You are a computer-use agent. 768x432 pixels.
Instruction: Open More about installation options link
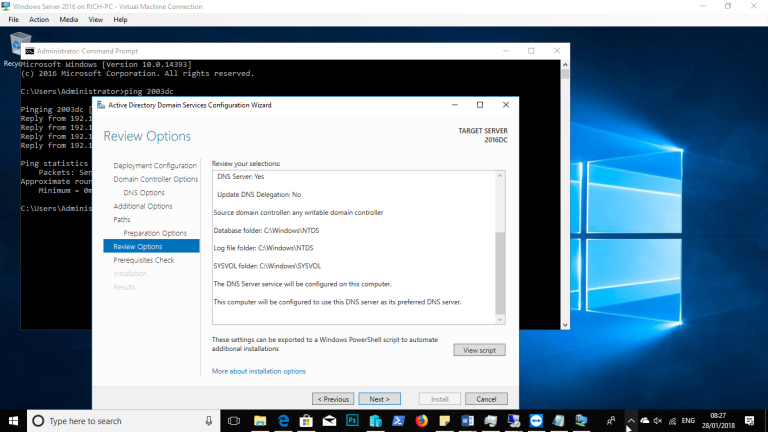(259, 371)
